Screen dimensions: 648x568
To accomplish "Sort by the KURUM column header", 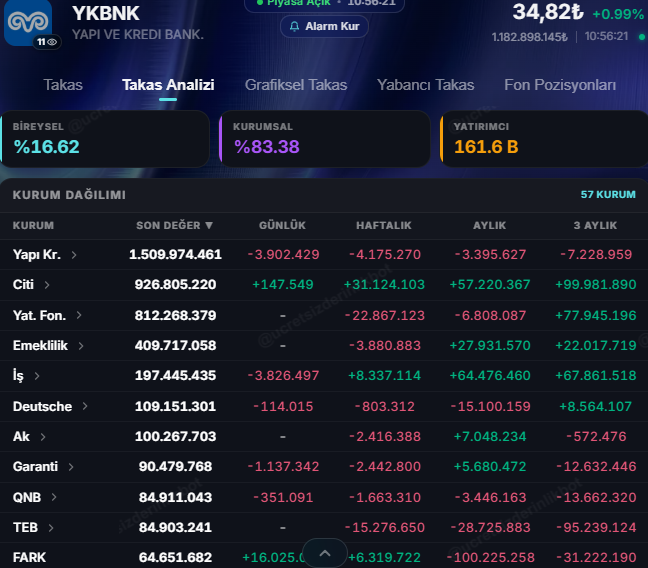I will (33, 225).
